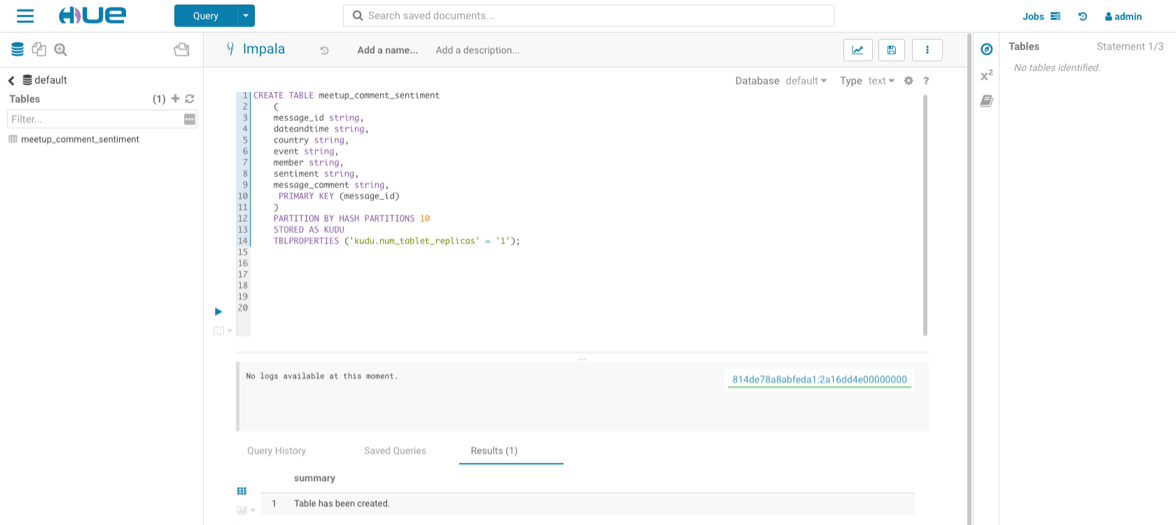Viewport: 1176px width, 525px height.
Task: Open the Jobs browser
Action: [x=1041, y=16]
